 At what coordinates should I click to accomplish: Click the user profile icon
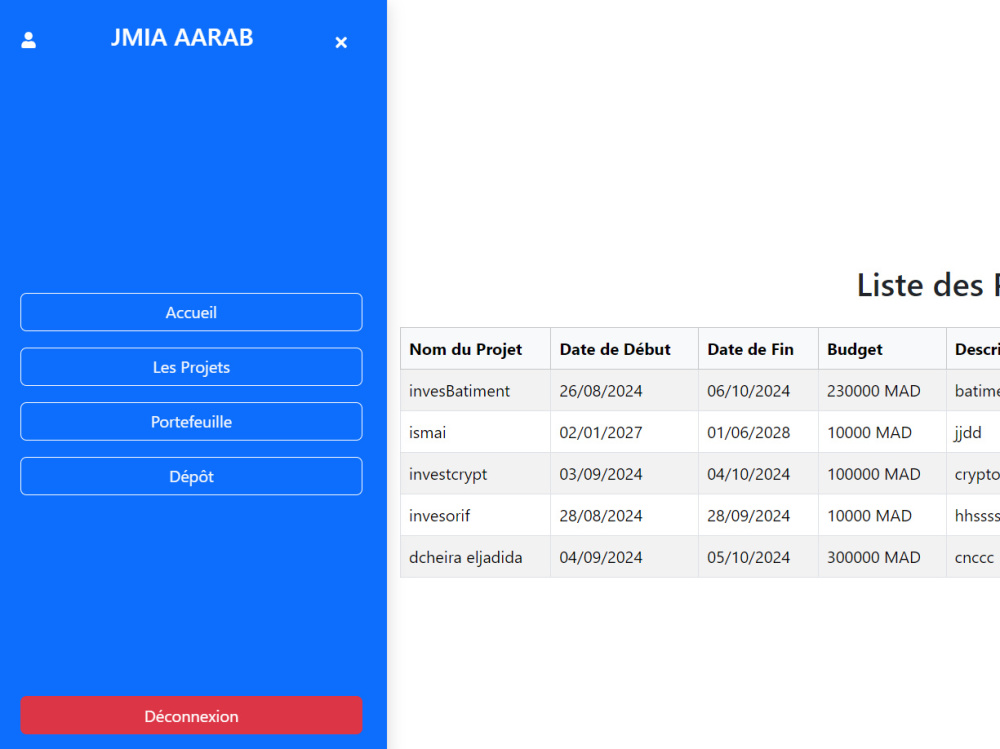click(29, 40)
